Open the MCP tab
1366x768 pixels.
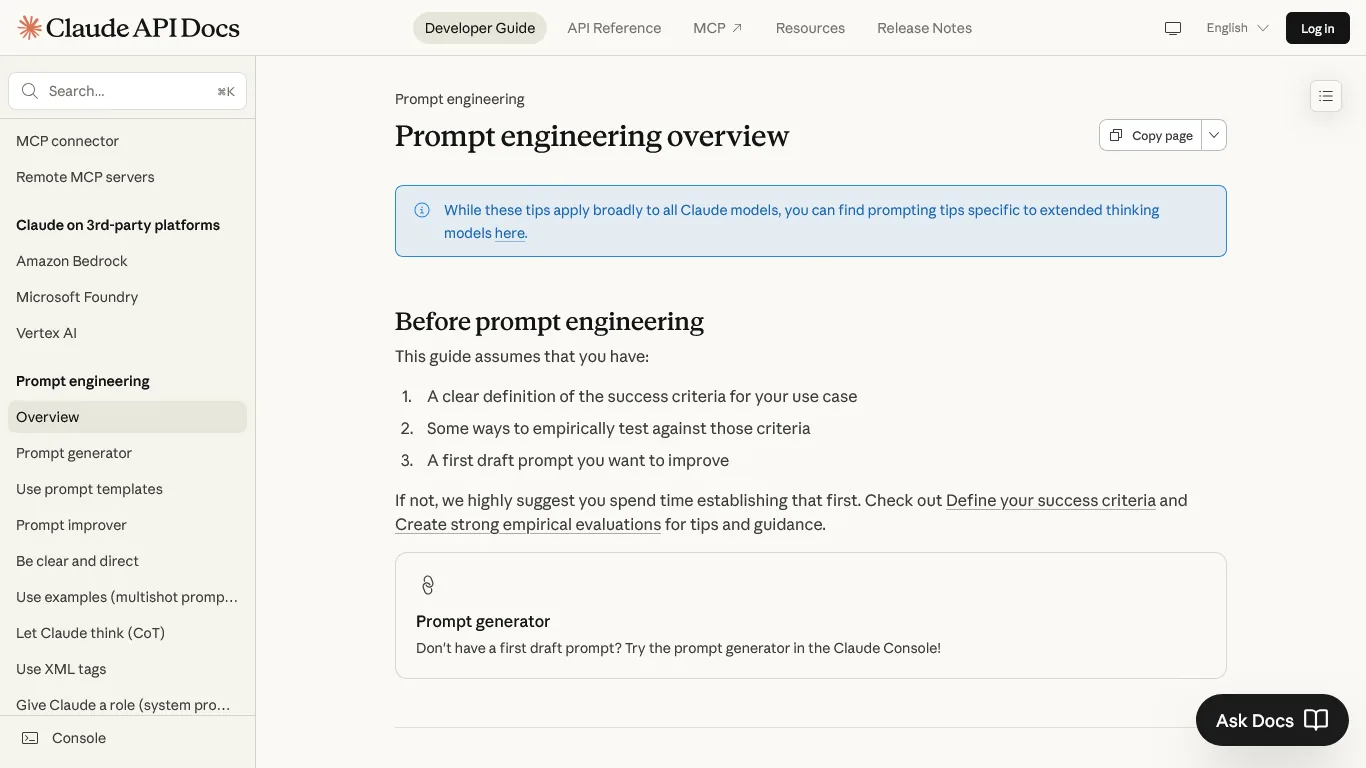(718, 28)
